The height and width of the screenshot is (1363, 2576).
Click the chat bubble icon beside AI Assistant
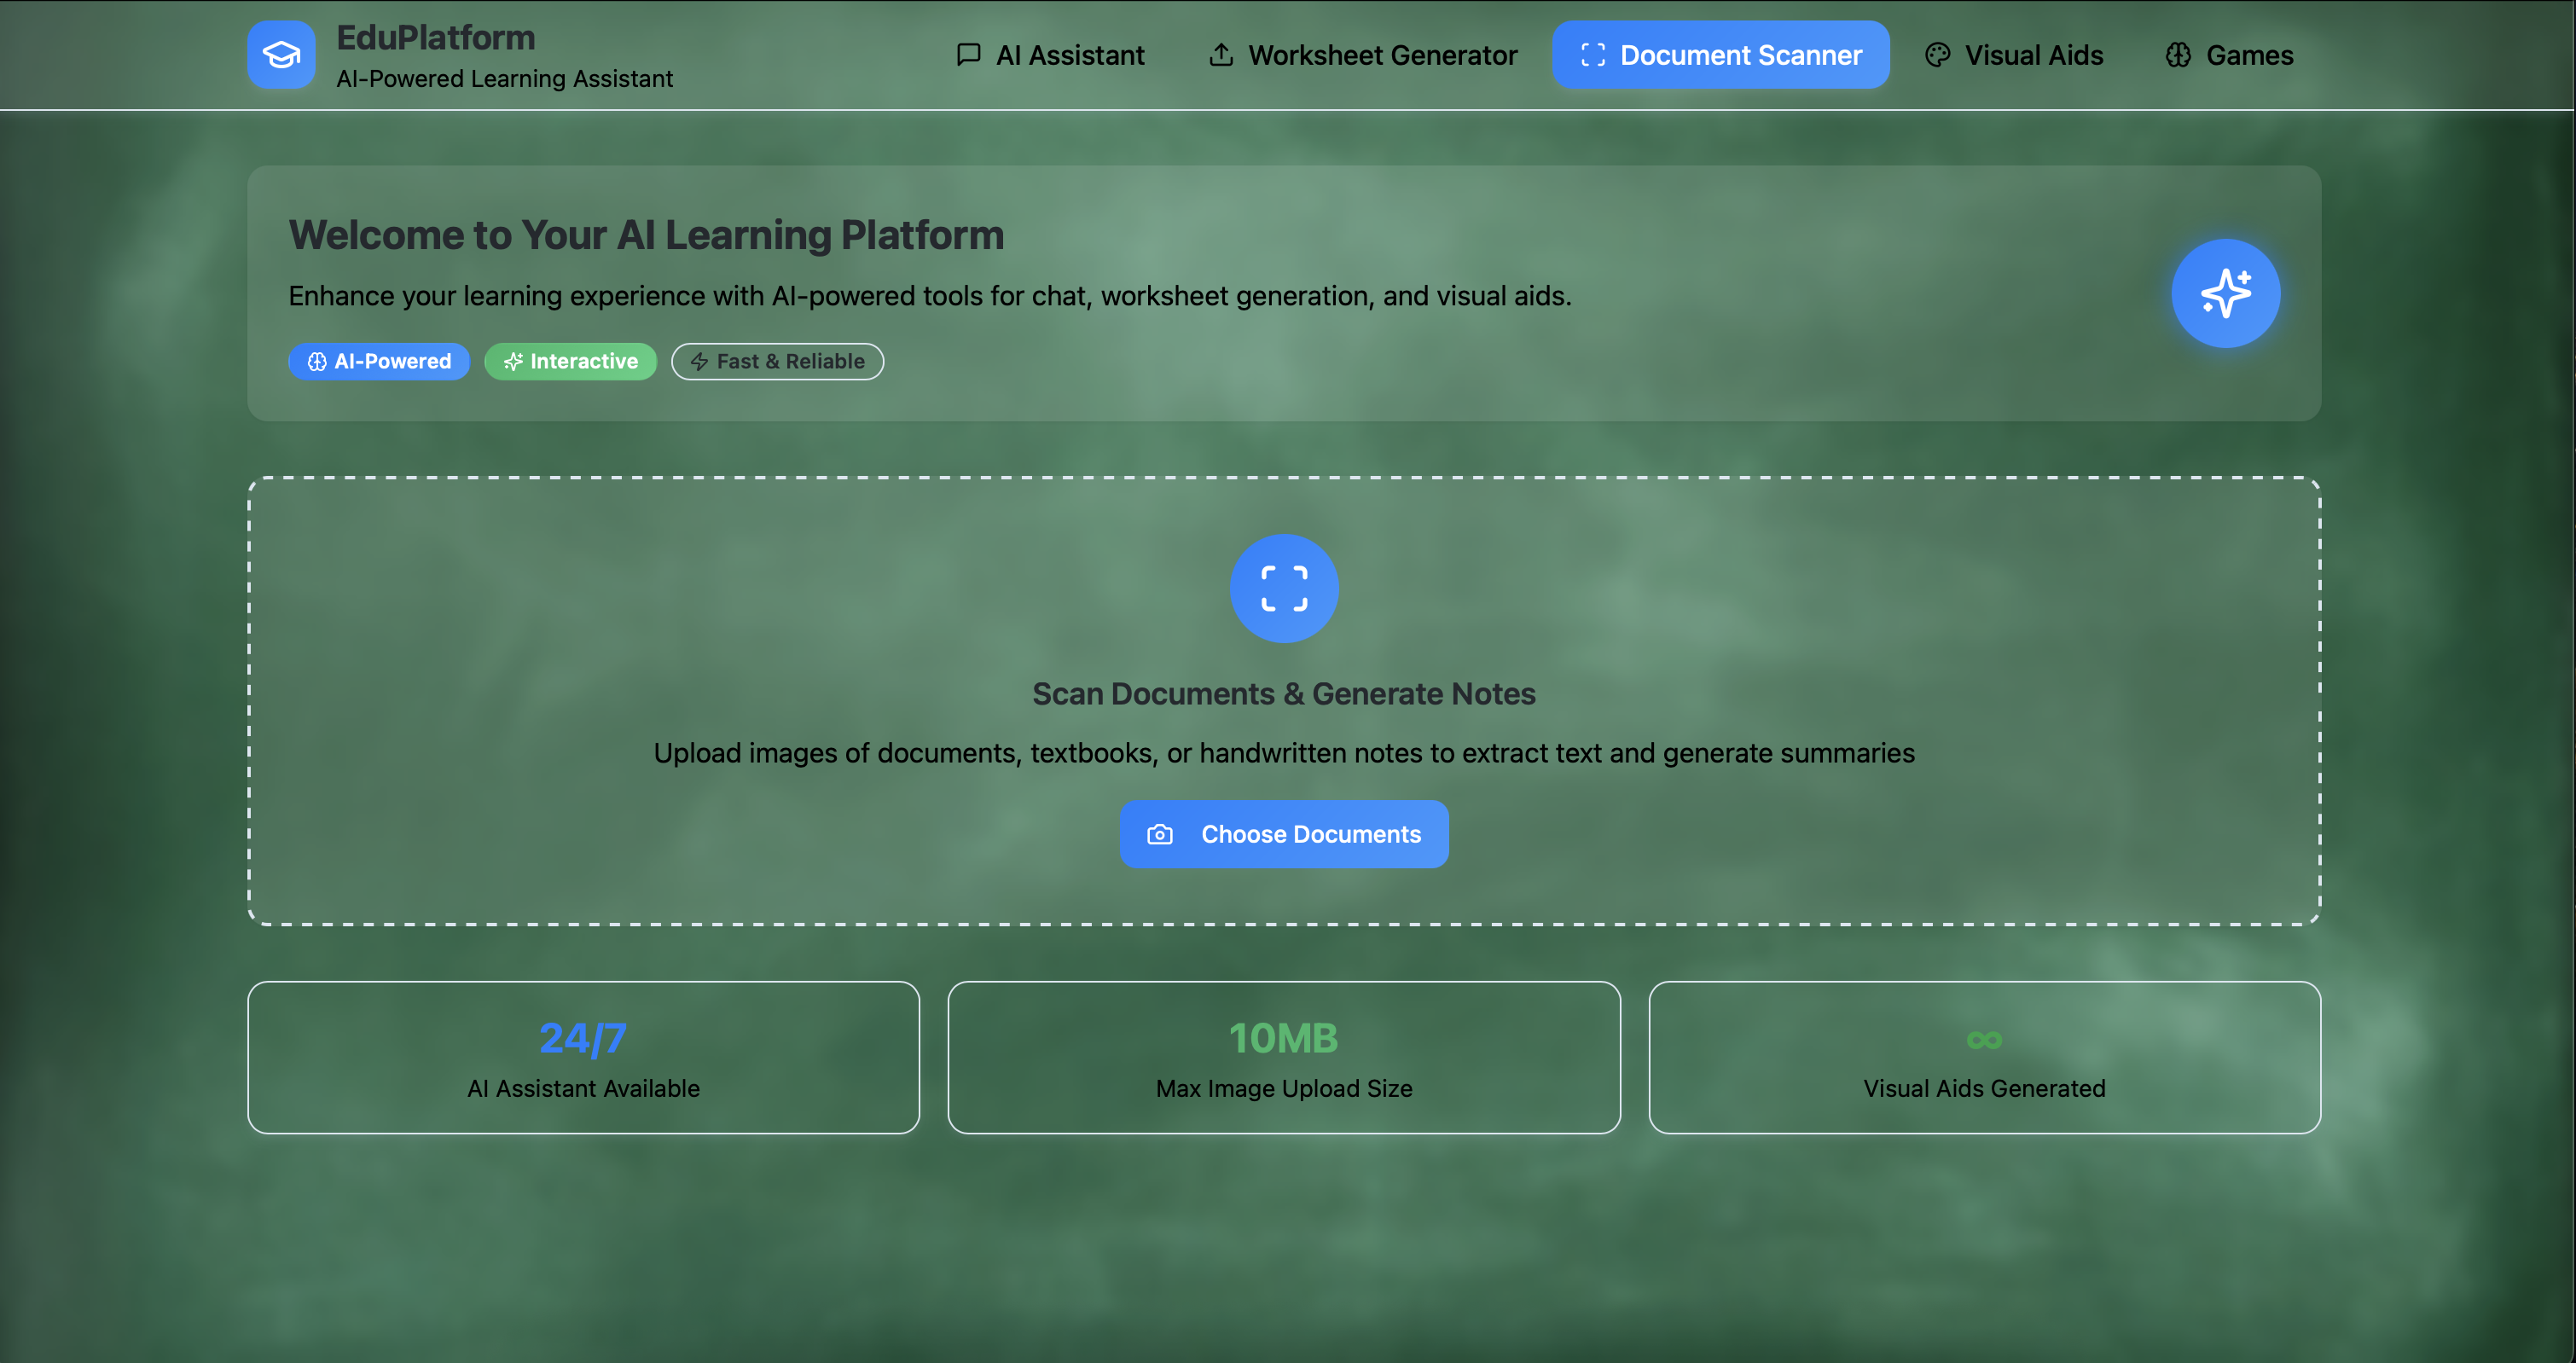(x=968, y=55)
